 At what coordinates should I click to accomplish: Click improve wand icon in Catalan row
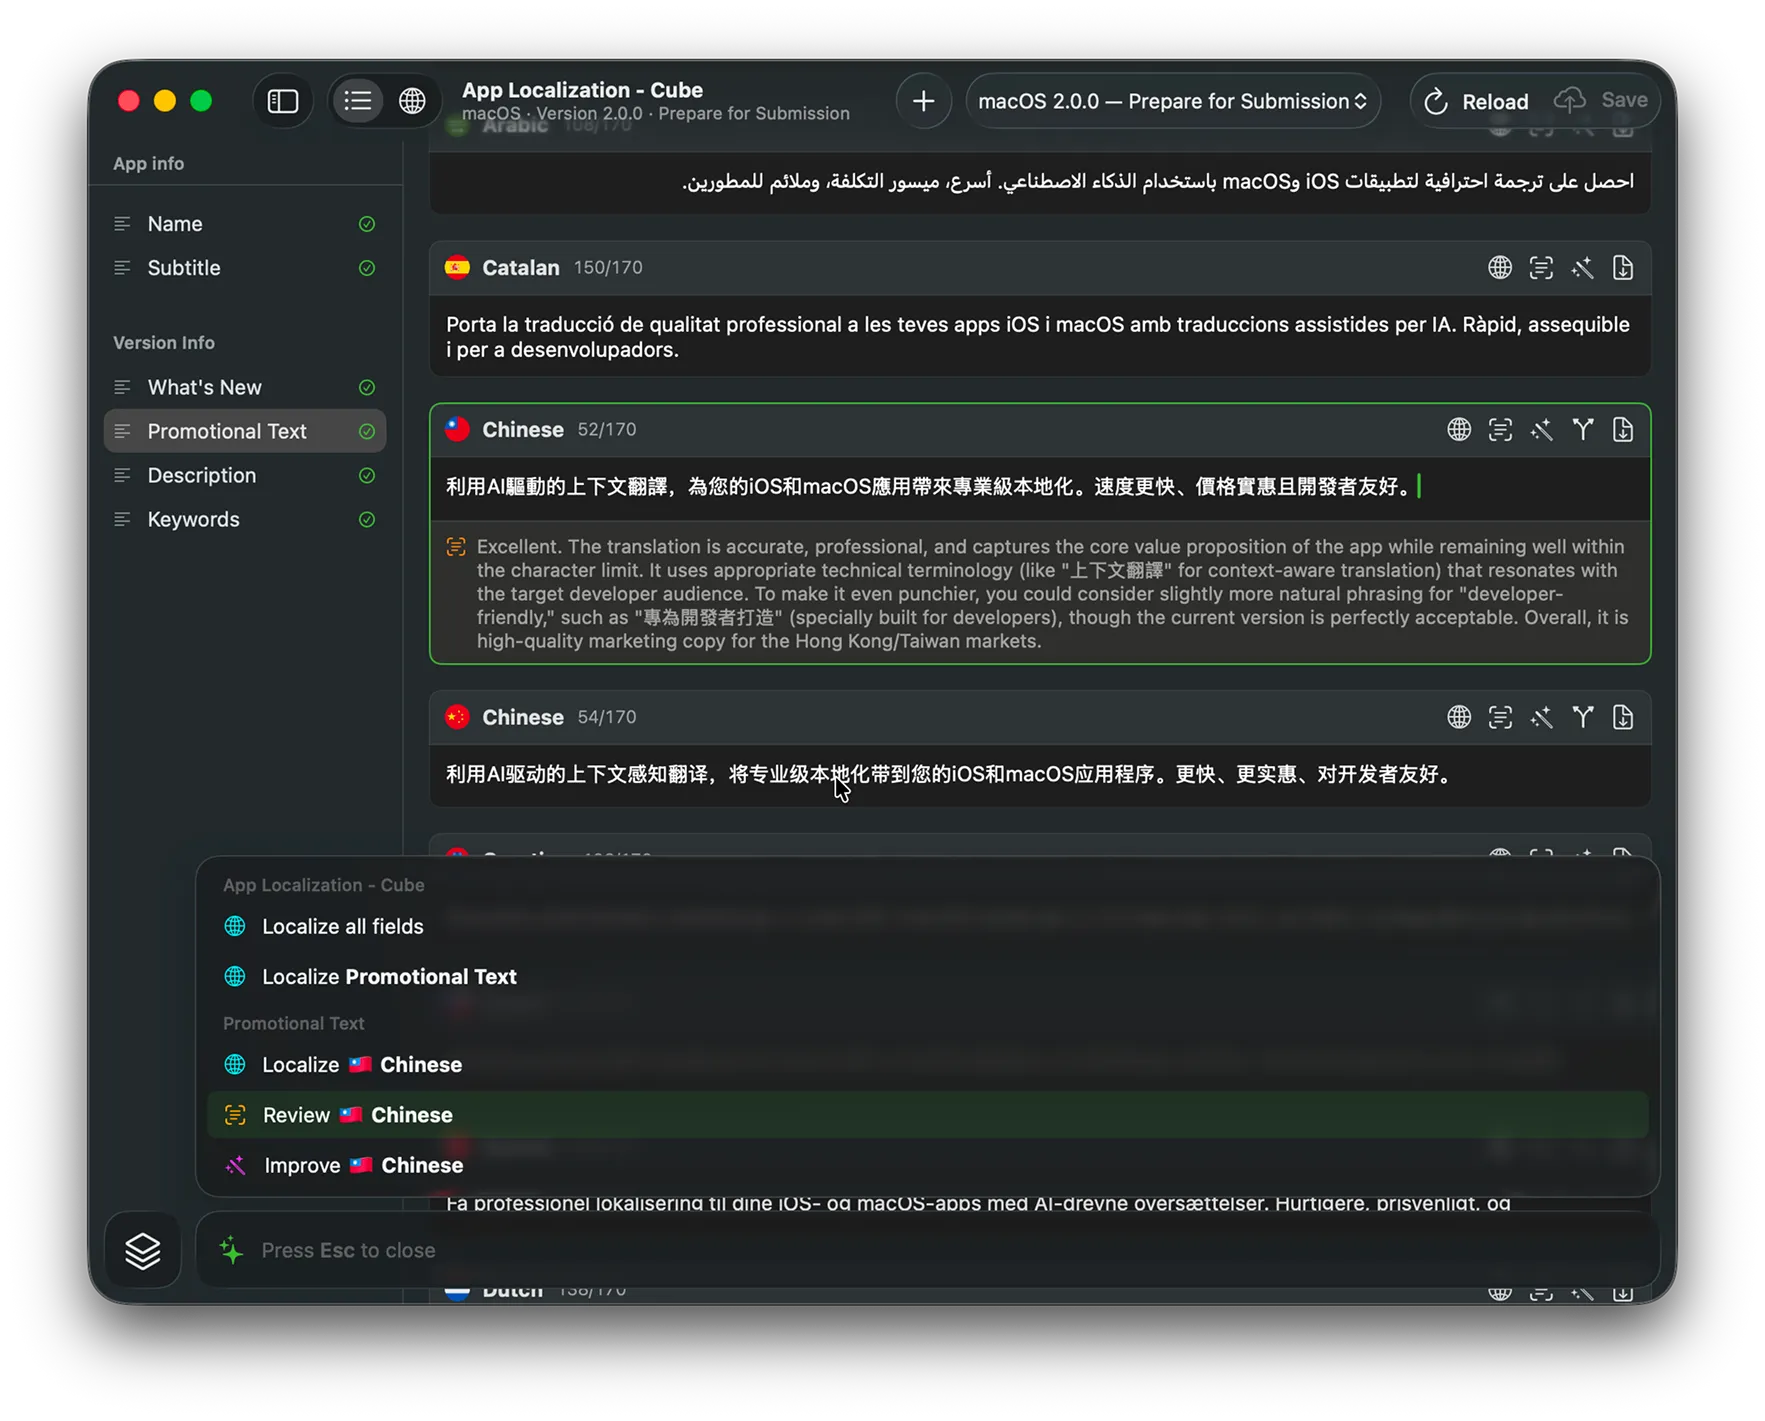(x=1581, y=268)
